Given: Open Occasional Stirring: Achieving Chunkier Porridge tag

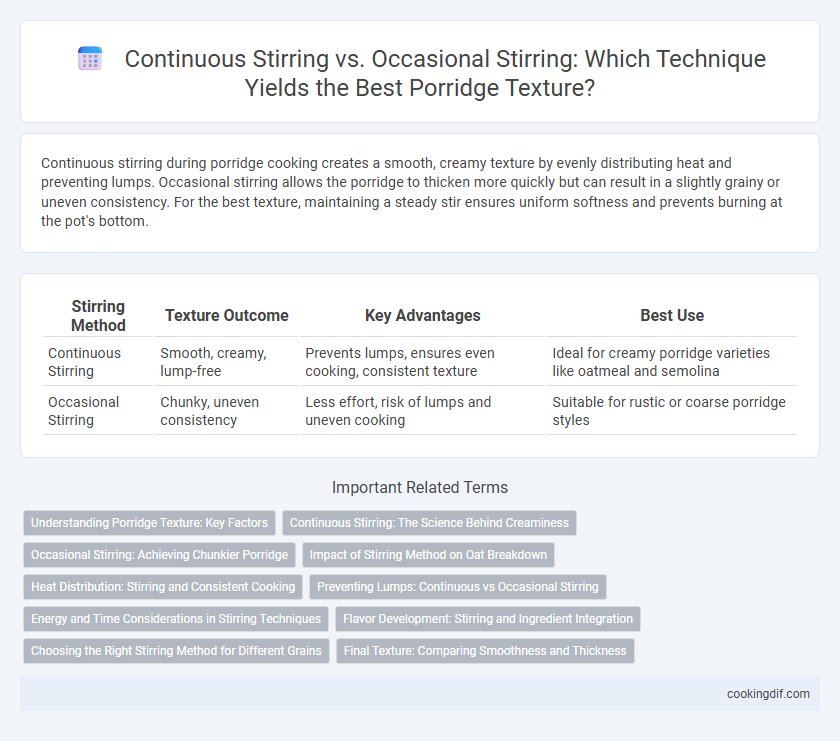Looking at the screenshot, I should [x=159, y=555].
